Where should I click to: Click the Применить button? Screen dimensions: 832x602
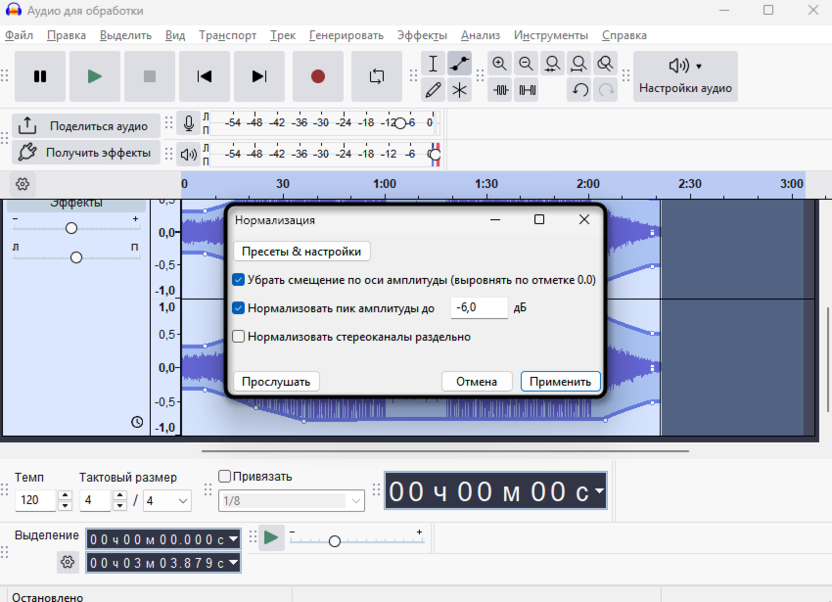click(x=560, y=381)
